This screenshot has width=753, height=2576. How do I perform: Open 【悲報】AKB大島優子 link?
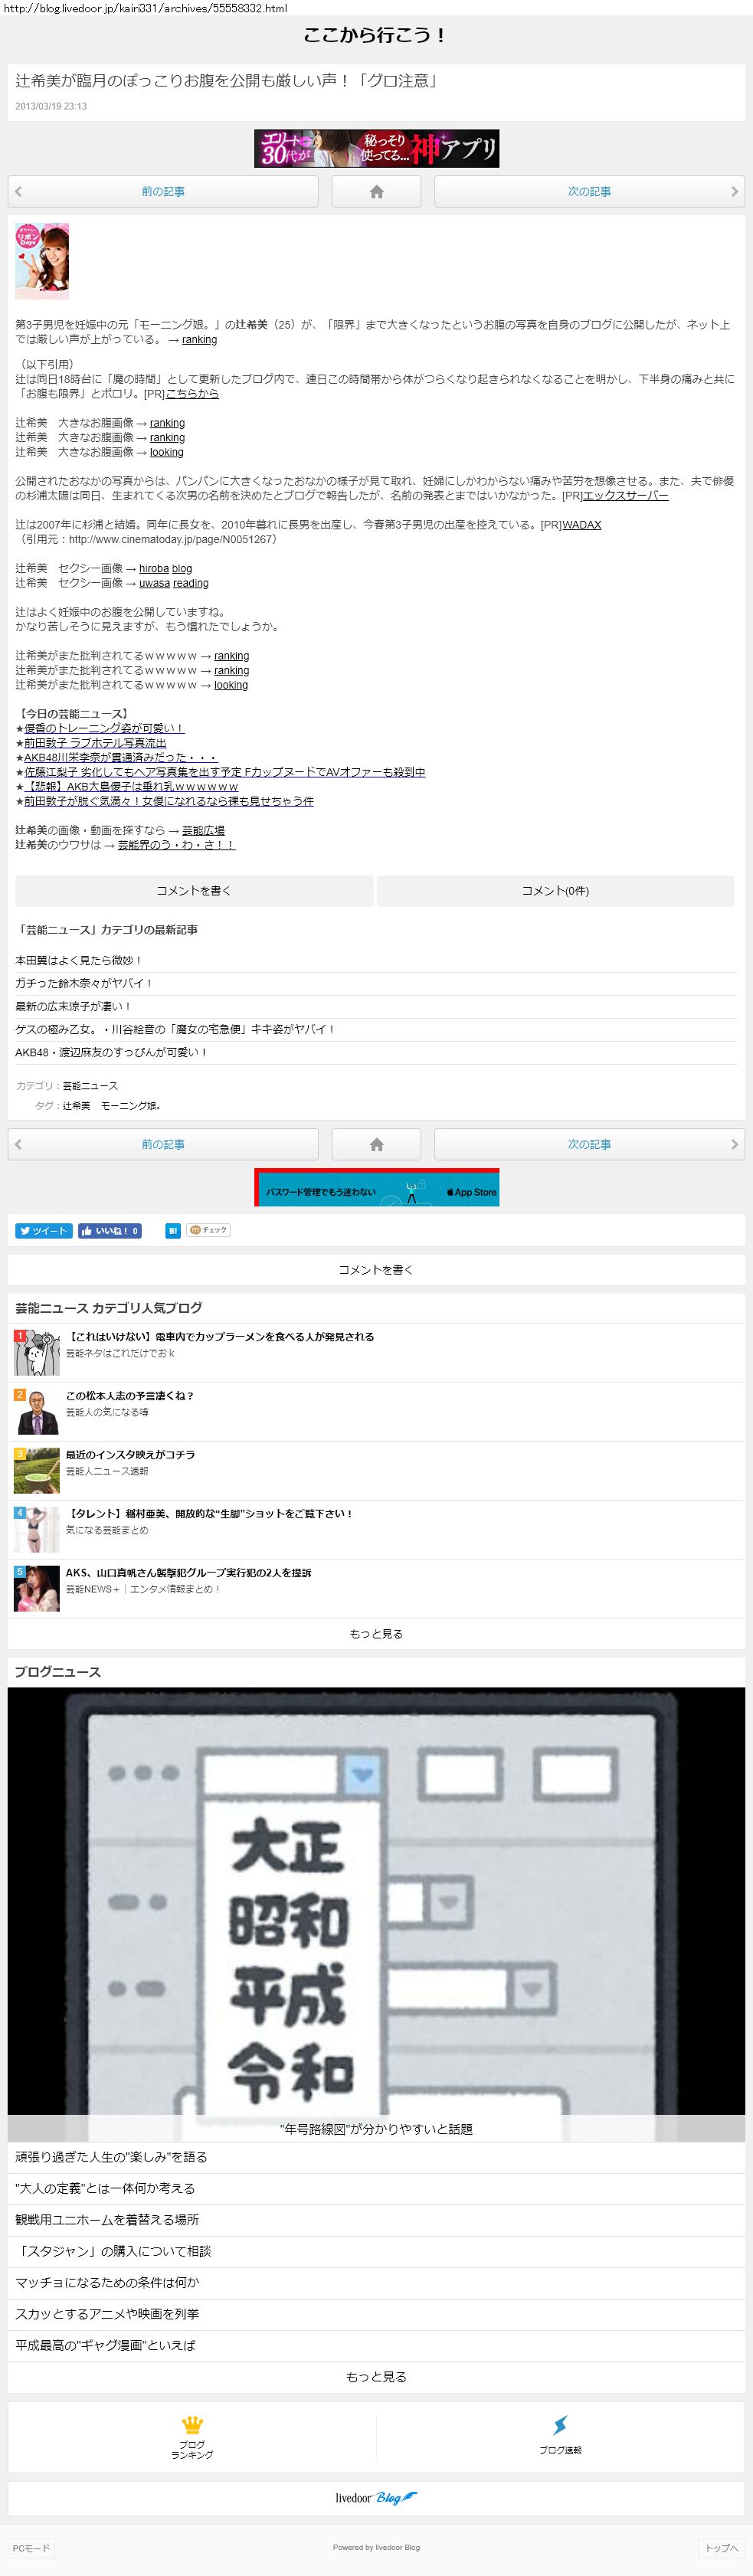131,787
